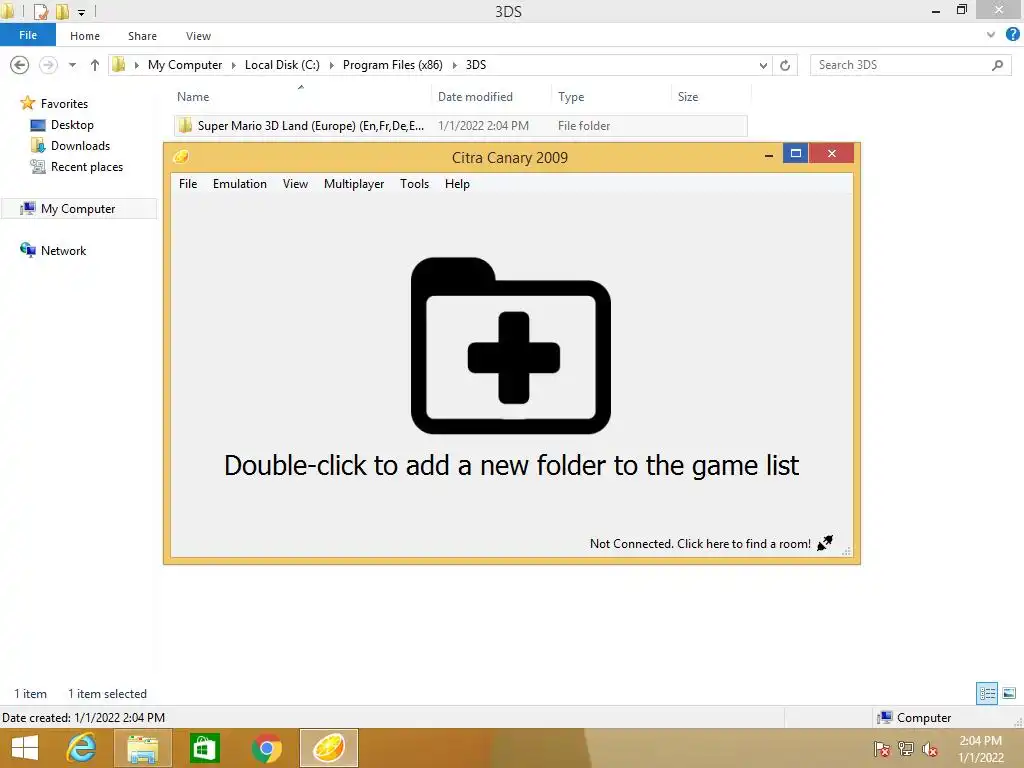
Task: Click 'Not Connected. Click here to find a room!'
Action: click(x=700, y=544)
